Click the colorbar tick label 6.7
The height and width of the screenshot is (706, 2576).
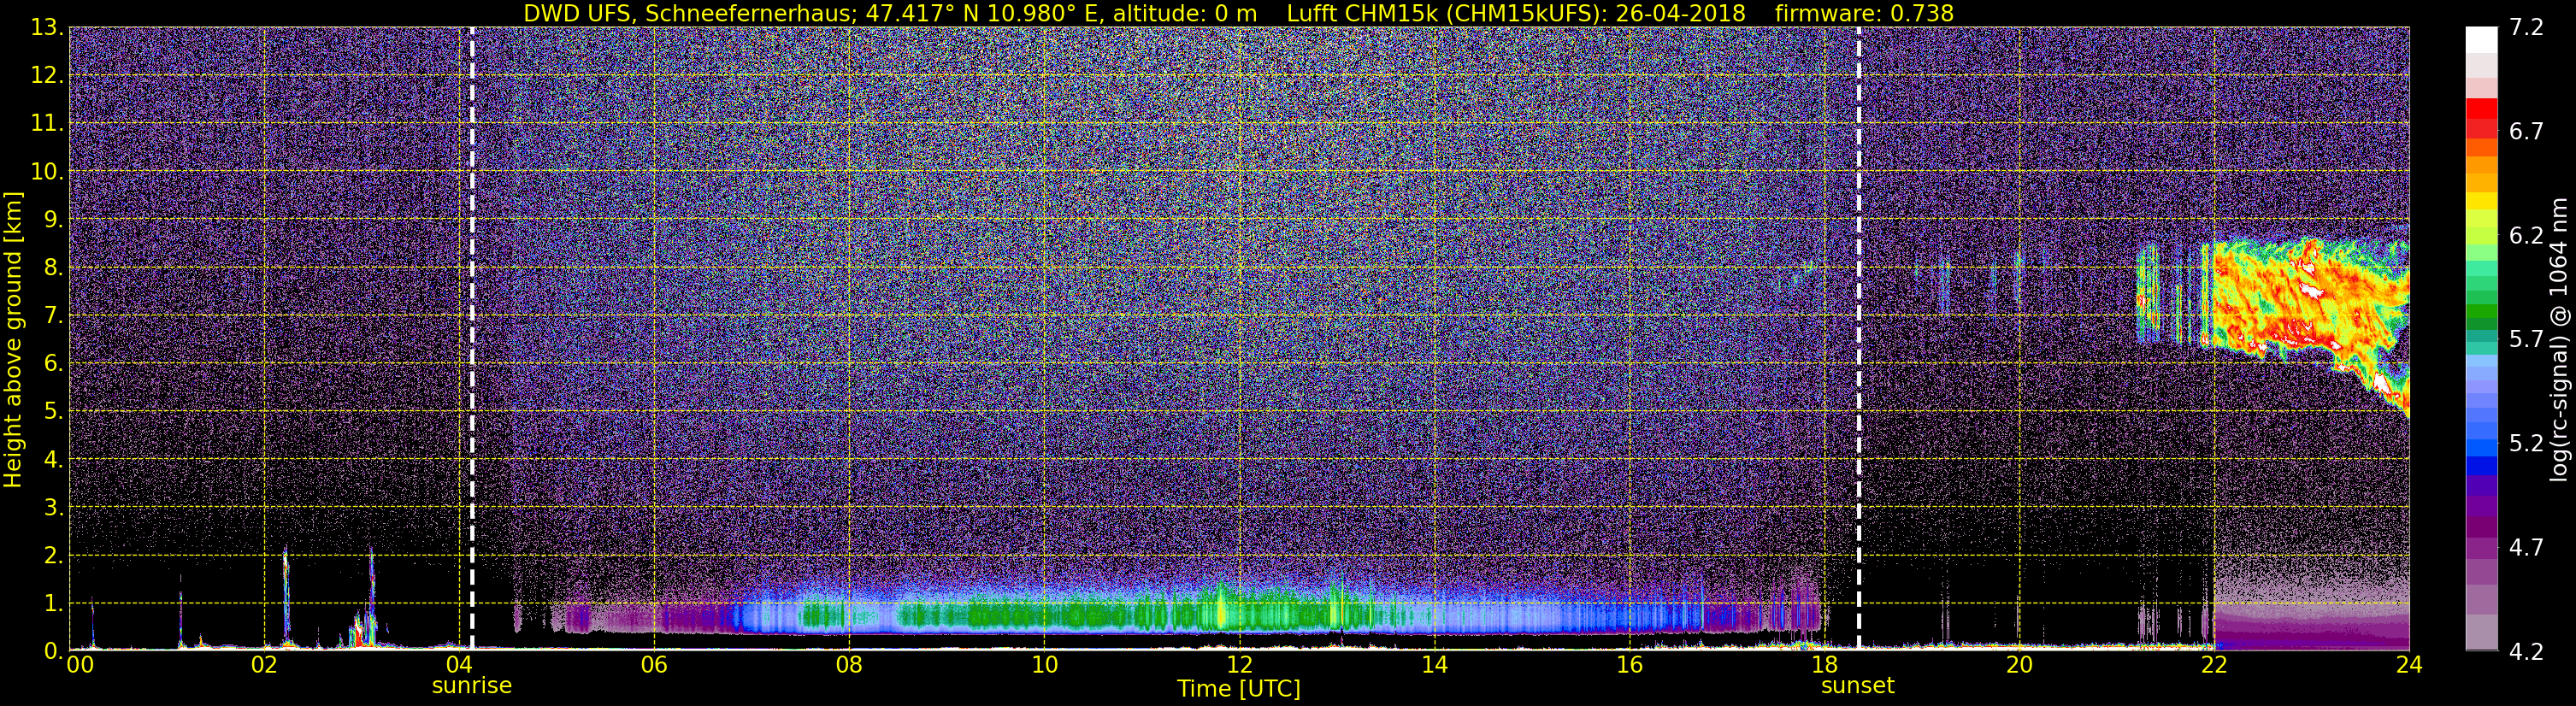click(x=2526, y=132)
